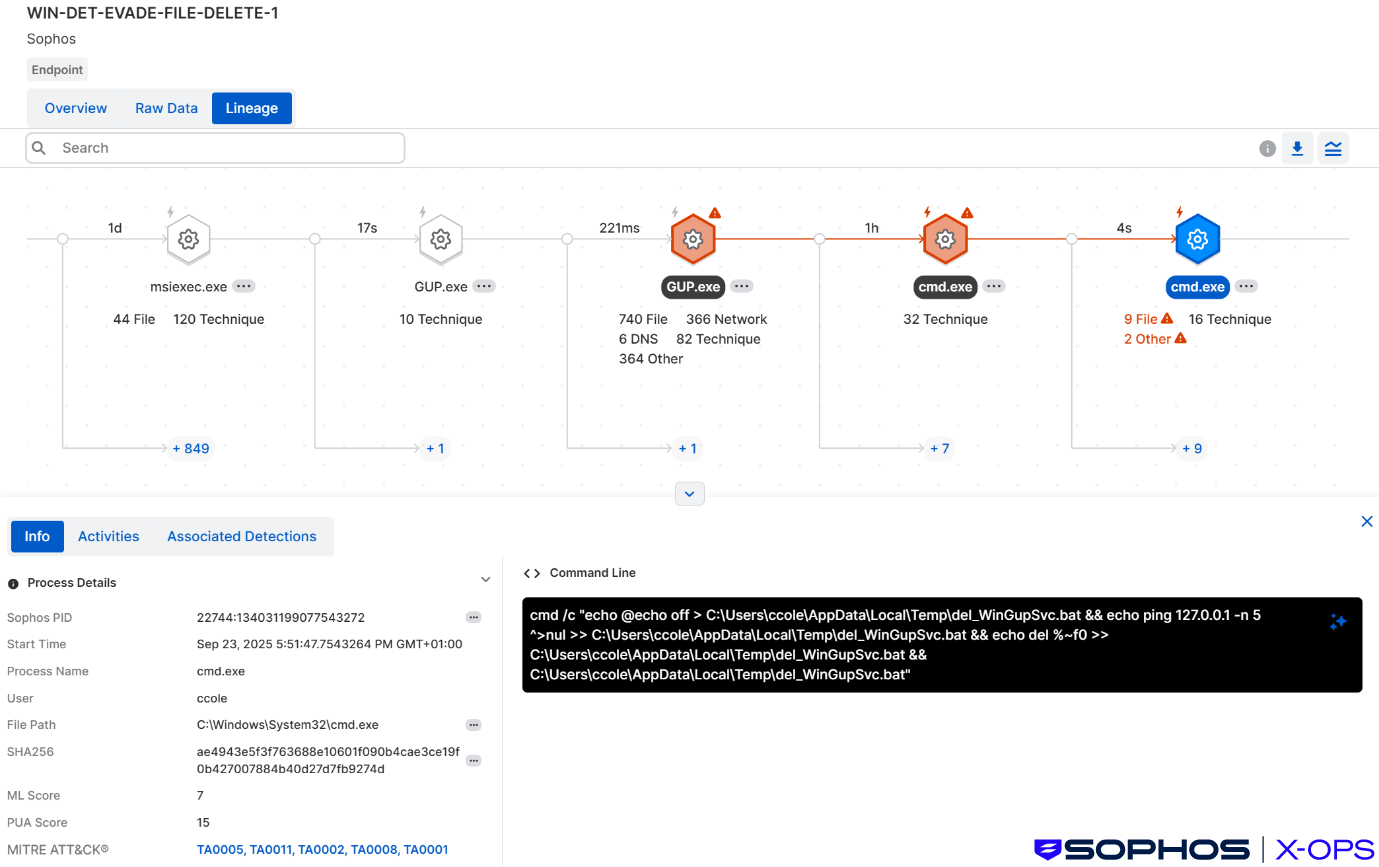The height and width of the screenshot is (867, 1379).
Task: Close the process details panel
Action: [x=1367, y=521]
